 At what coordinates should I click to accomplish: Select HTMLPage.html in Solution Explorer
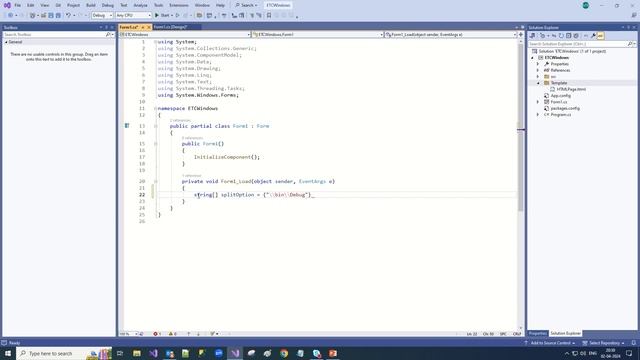point(571,89)
